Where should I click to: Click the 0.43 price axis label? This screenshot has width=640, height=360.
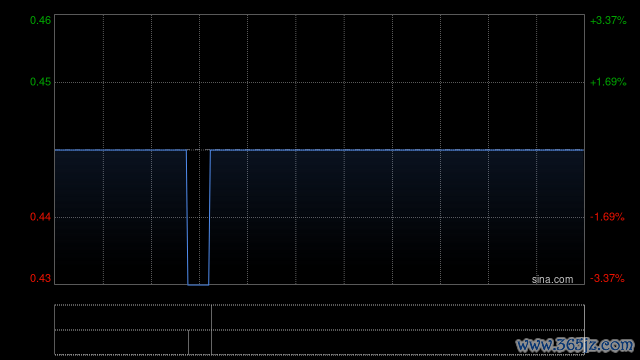(40, 278)
